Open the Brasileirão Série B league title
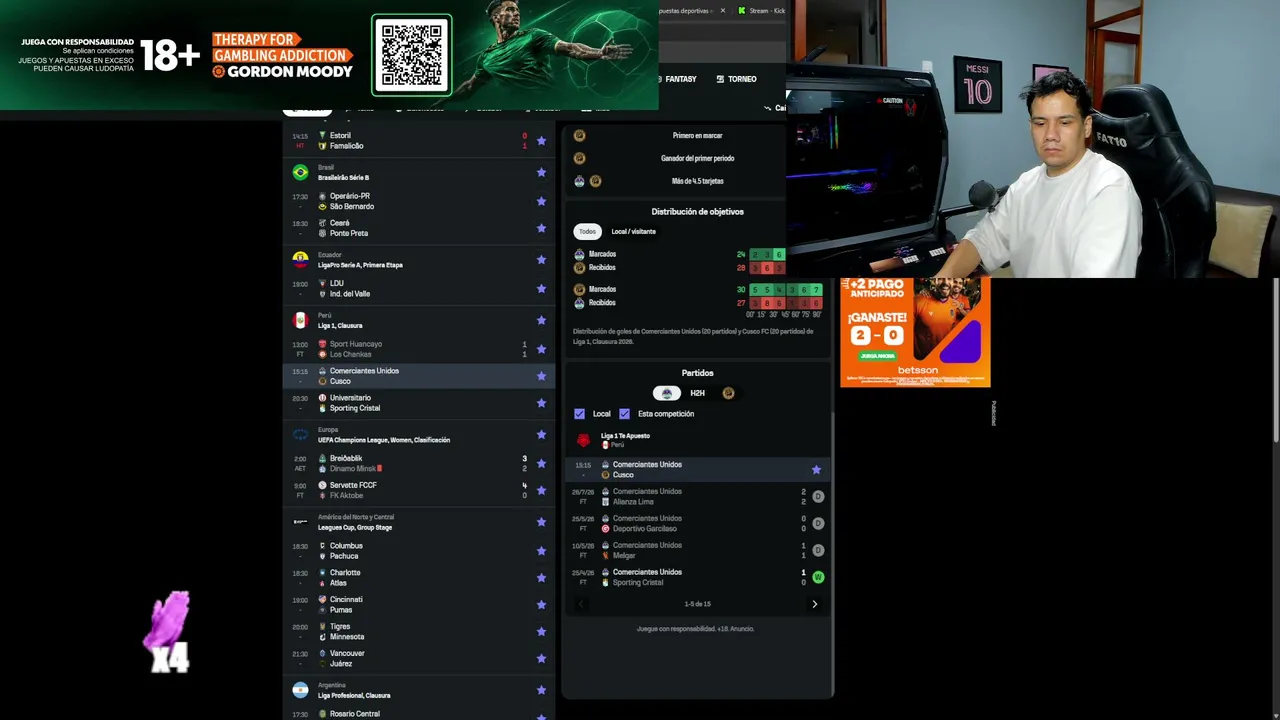The width and height of the screenshot is (1280, 720). coord(343,178)
